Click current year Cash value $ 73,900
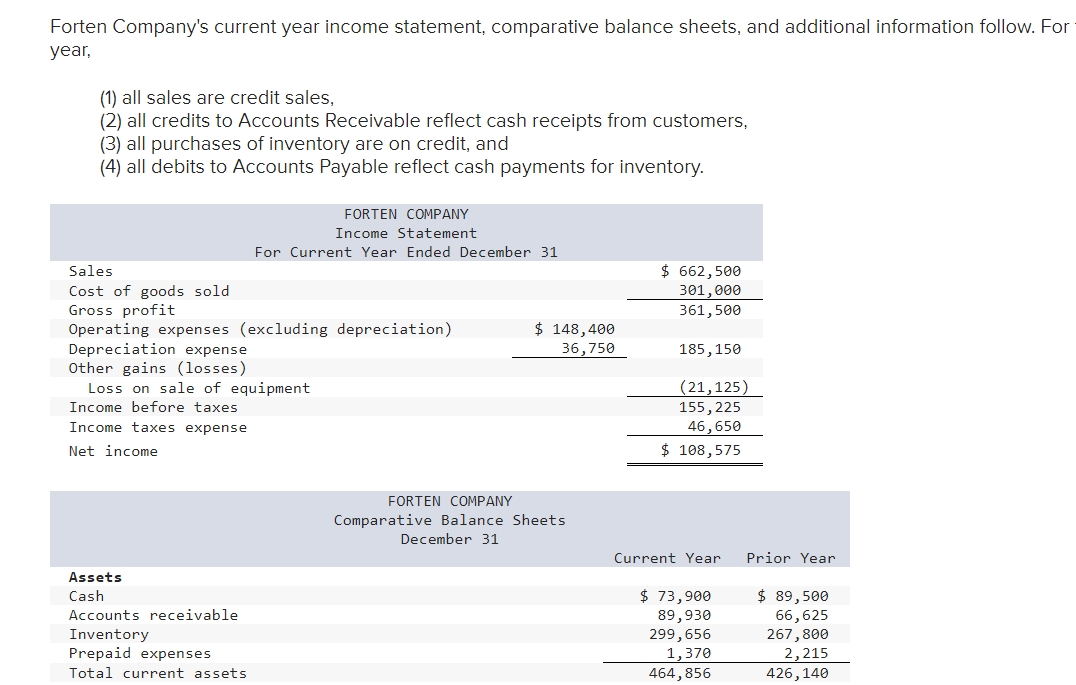The image size is (1076, 685). pos(675,596)
